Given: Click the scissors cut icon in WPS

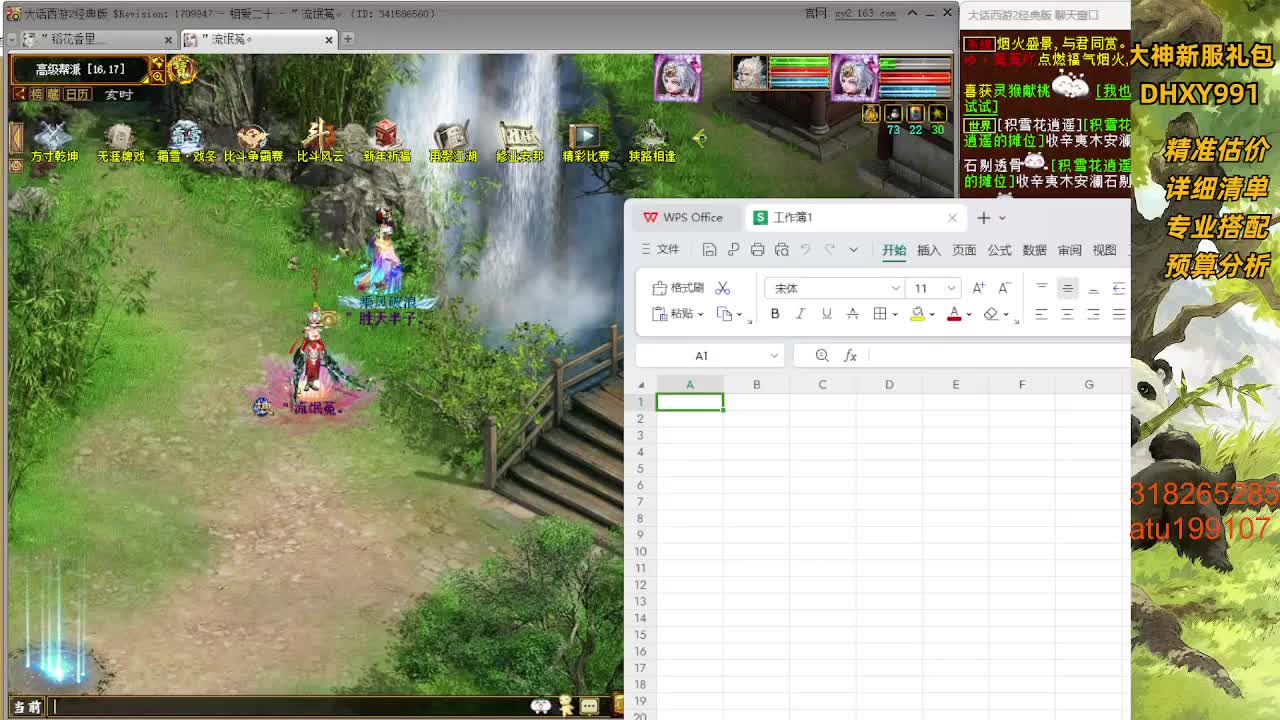Looking at the screenshot, I should pos(722,288).
